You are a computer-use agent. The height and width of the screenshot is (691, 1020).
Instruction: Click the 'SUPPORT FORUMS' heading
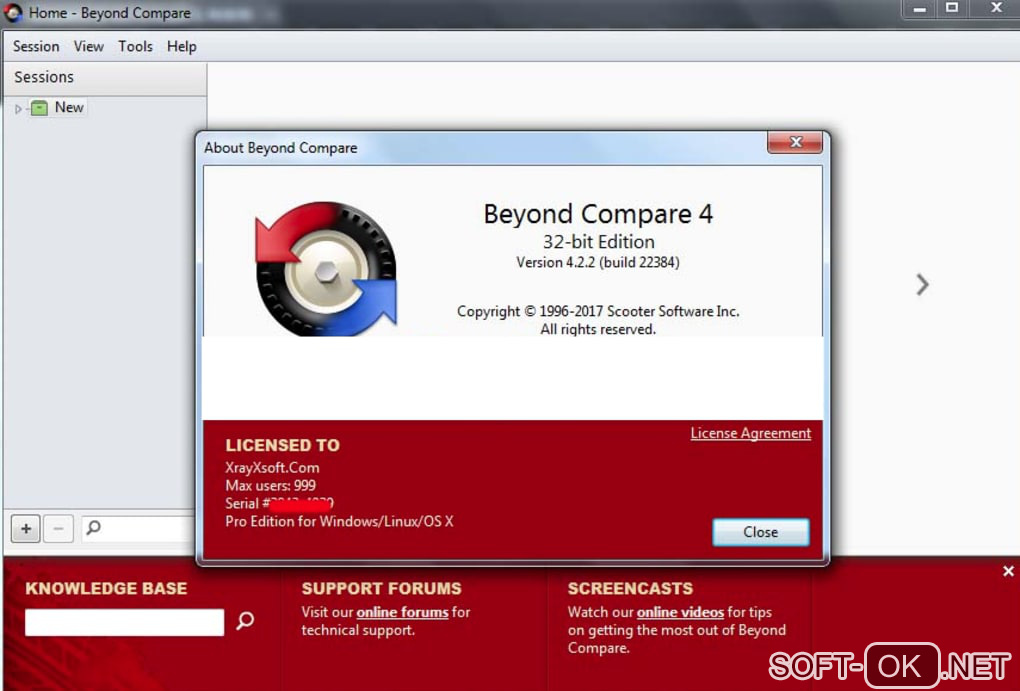(x=381, y=589)
